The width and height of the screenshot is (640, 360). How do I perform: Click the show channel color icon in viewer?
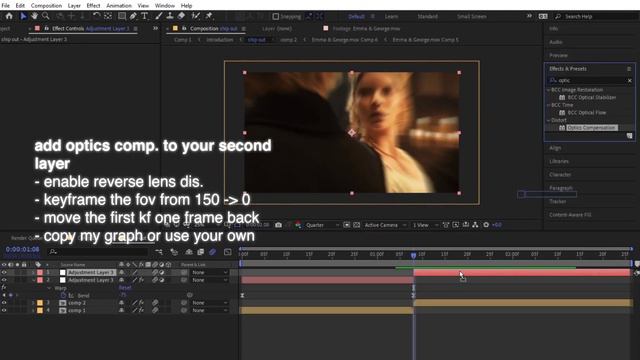[298, 225]
